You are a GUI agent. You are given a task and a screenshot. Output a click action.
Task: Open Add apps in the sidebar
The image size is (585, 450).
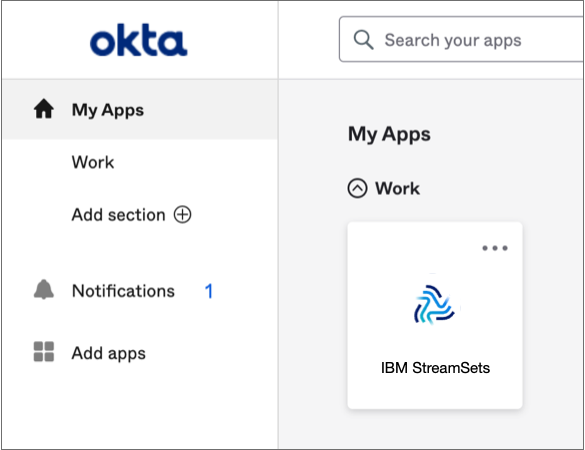pos(109,353)
